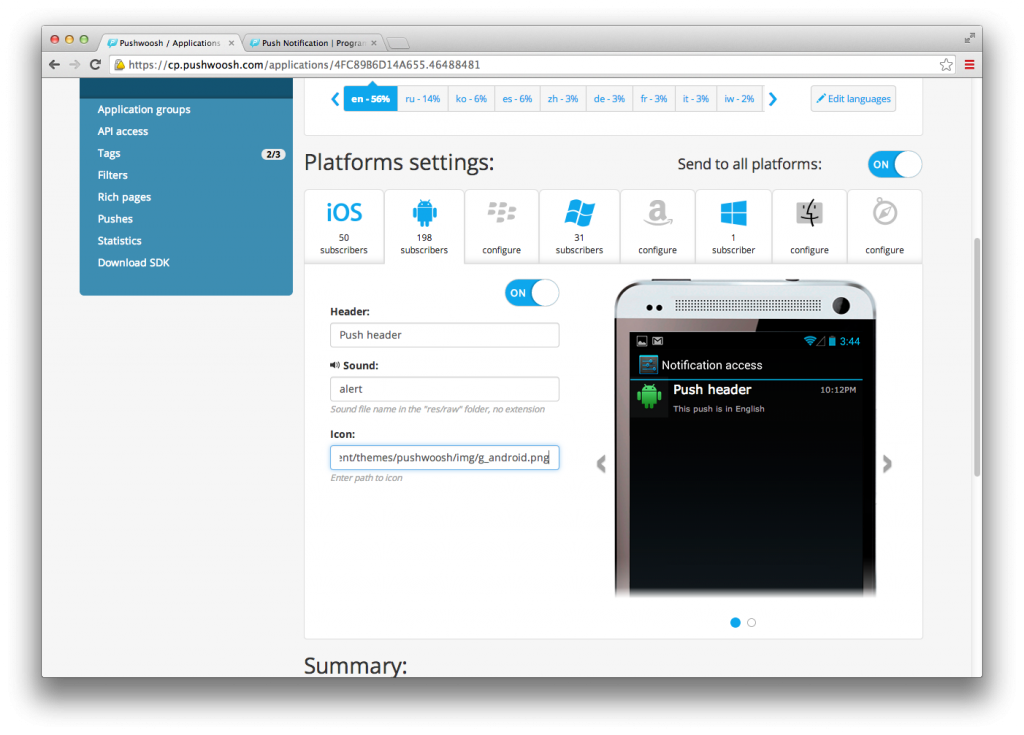Click the Notification access icon in phone preview
Image resolution: width=1024 pixels, height=735 pixels.
648,365
